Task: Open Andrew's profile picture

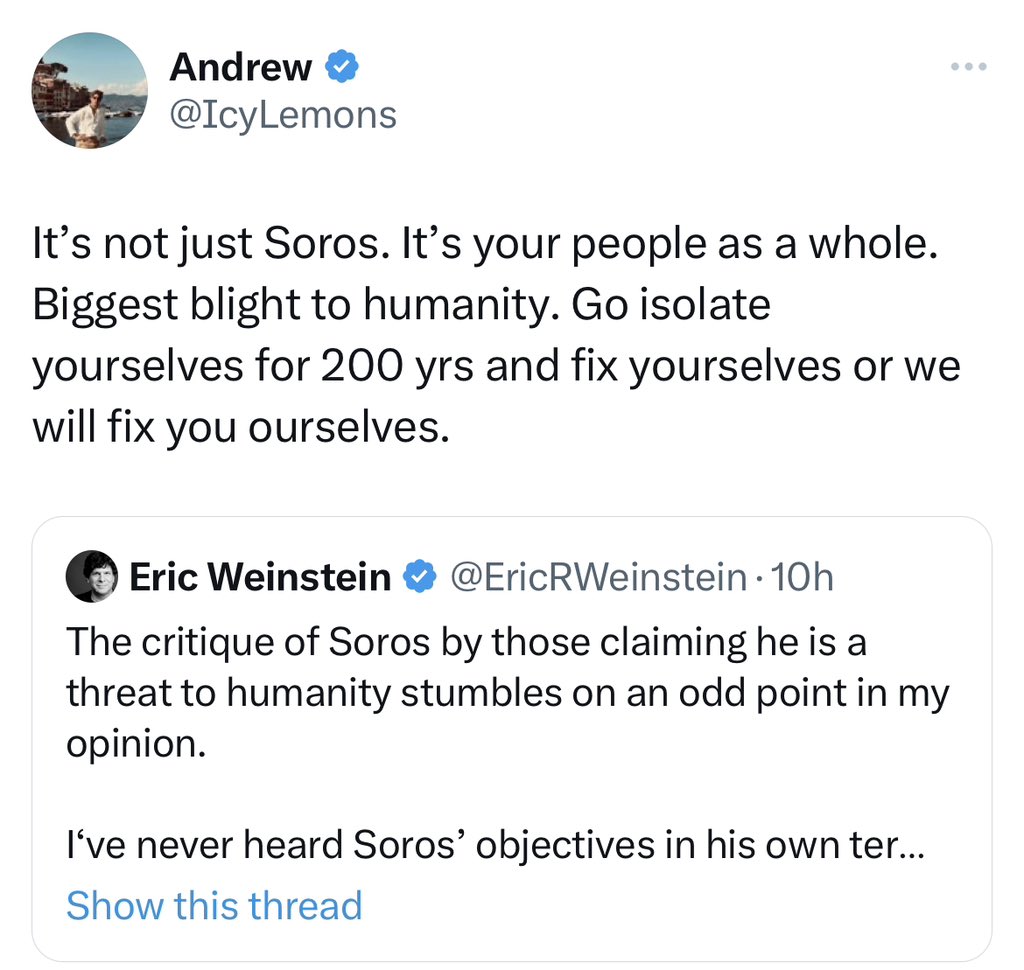Action: (90, 90)
